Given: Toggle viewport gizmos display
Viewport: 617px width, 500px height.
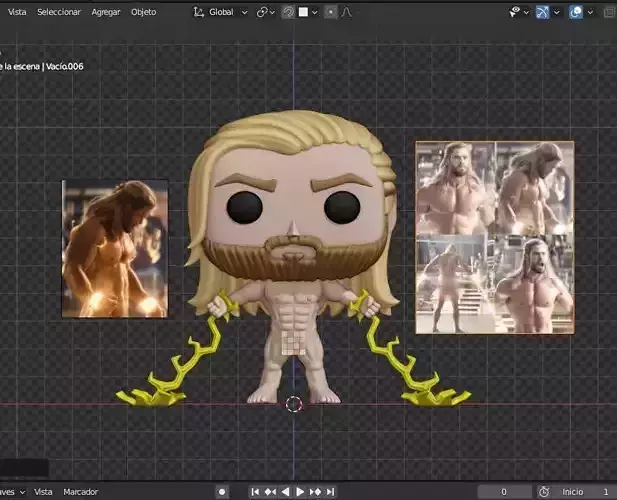Looking at the screenshot, I should pos(542,12).
